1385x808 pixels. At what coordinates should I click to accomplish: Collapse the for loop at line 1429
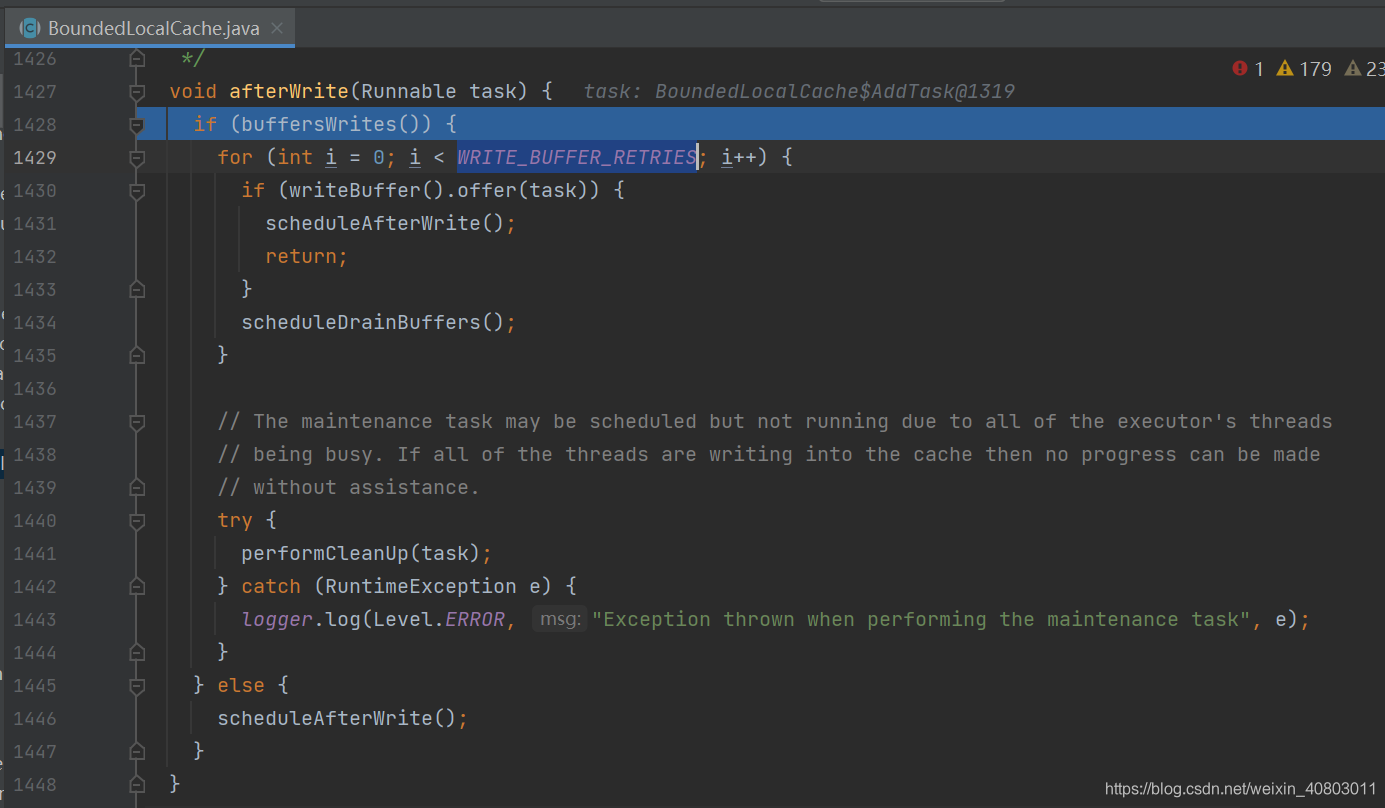pos(137,158)
